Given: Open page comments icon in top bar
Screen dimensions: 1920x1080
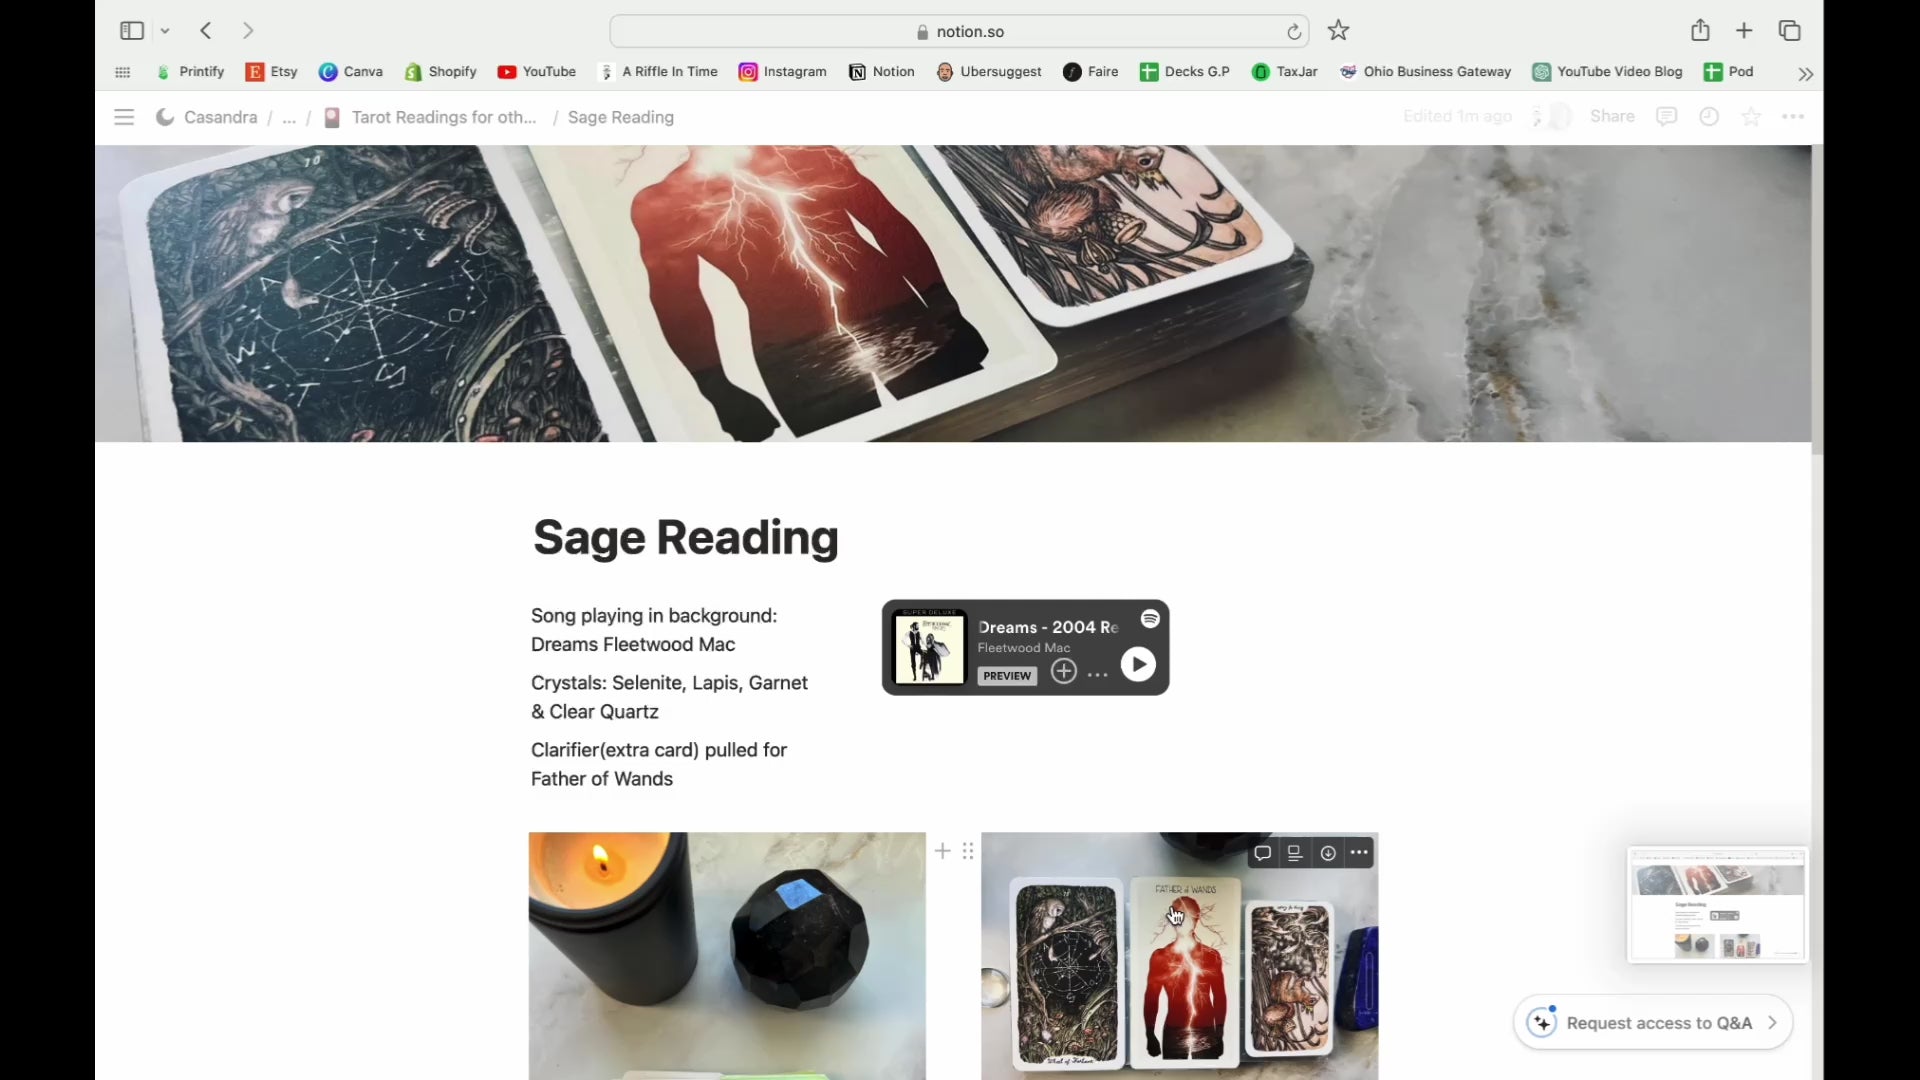Looking at the screenshot, I should click(1666, 117).
